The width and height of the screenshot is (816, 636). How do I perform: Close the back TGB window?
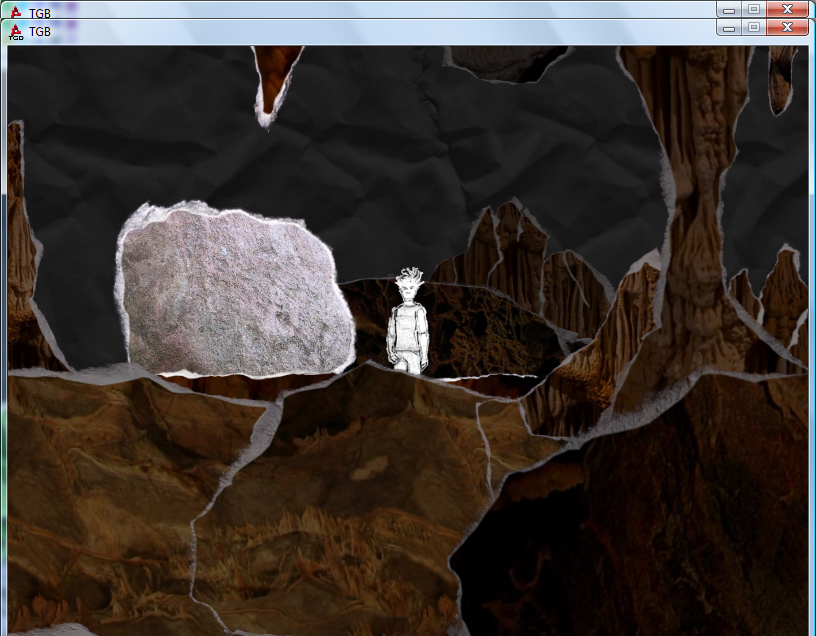[x=787, y=9]
